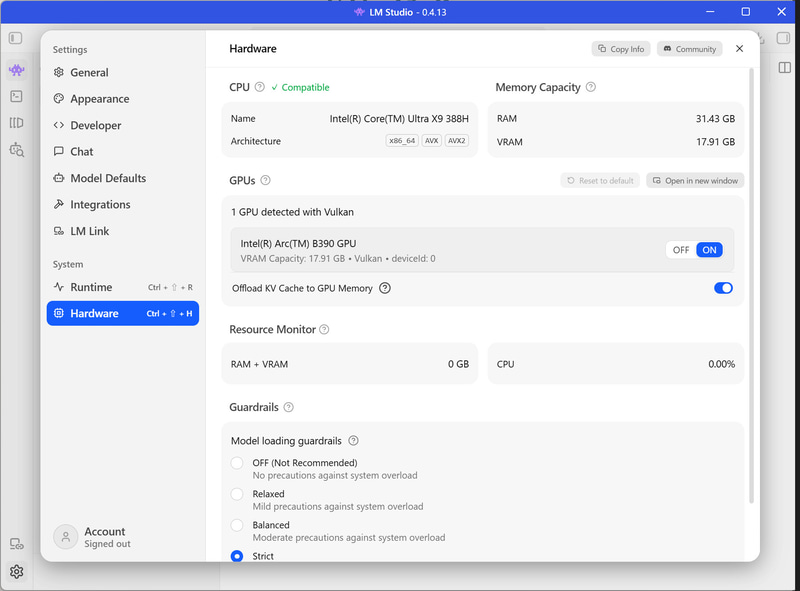
Task: Click Open in new window button
Action: pyautogui.click(x=695, y=181)
